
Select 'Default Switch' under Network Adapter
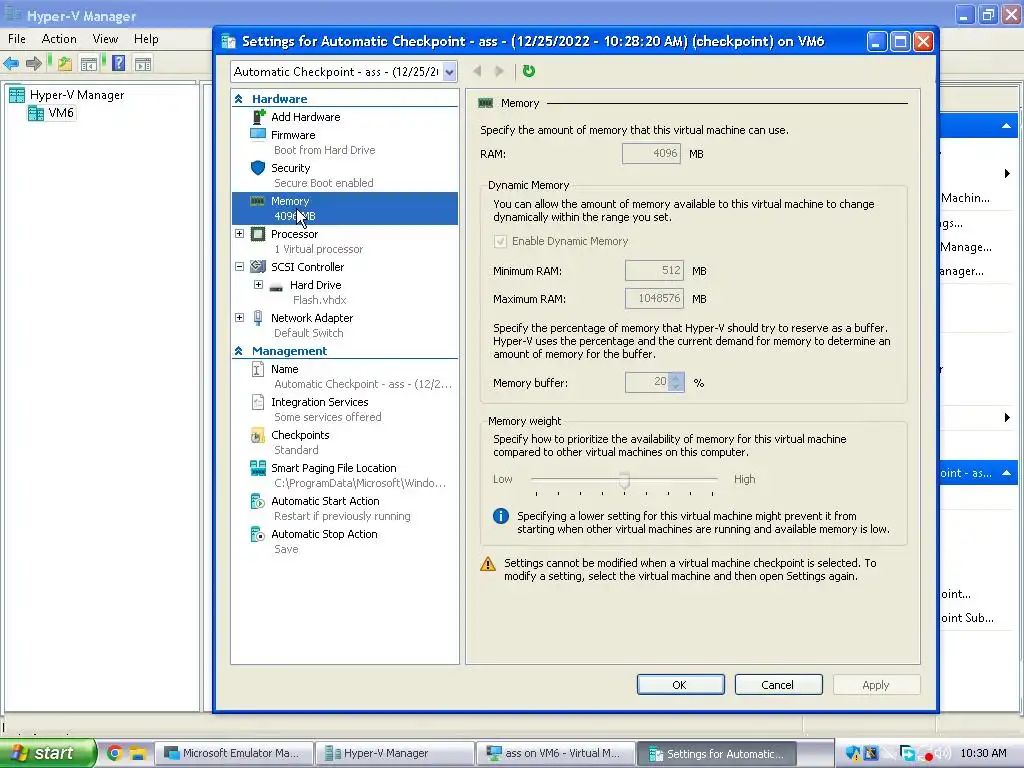tap(308, 333)
